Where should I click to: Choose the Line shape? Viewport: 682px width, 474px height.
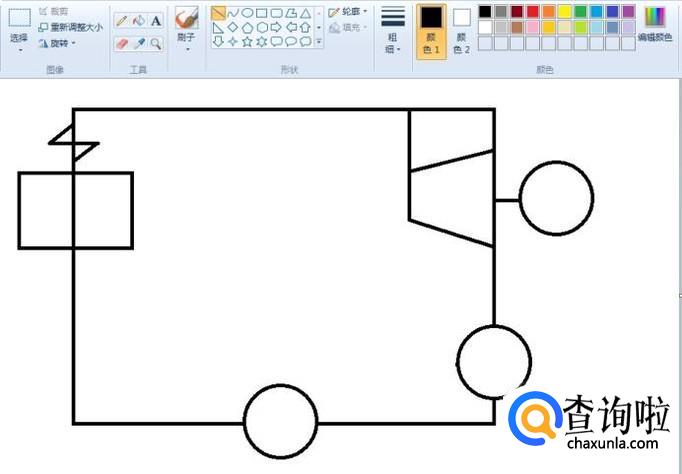coord(218,13)
